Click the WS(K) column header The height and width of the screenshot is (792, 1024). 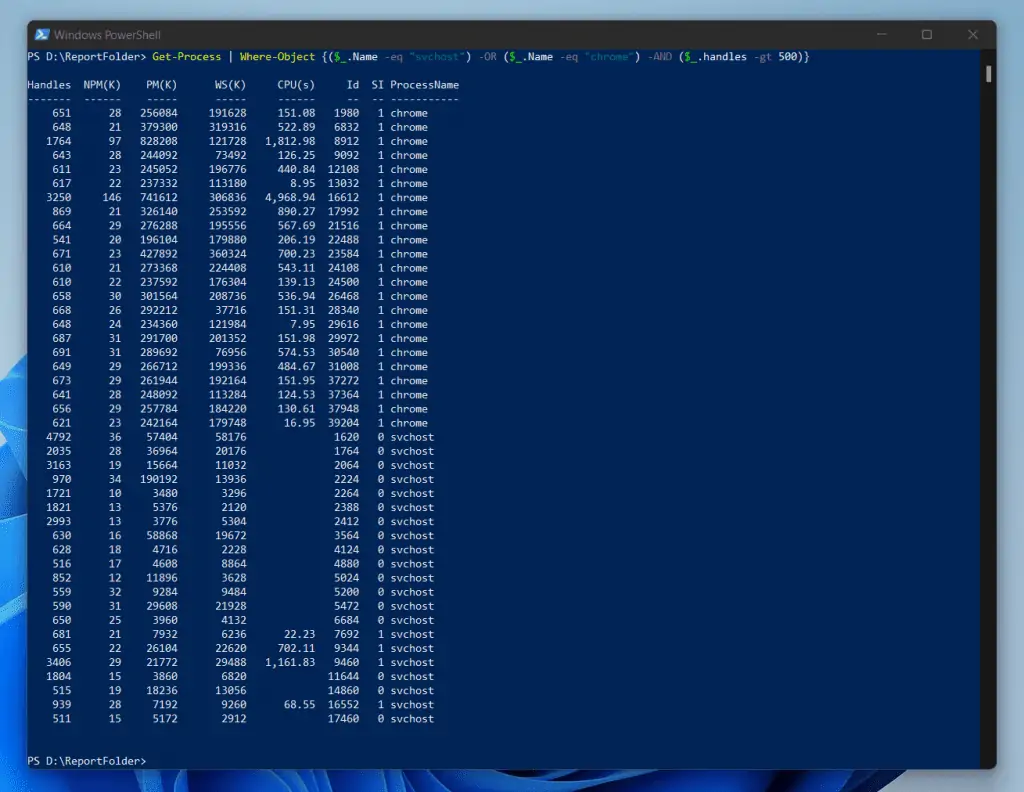(230, 85)
